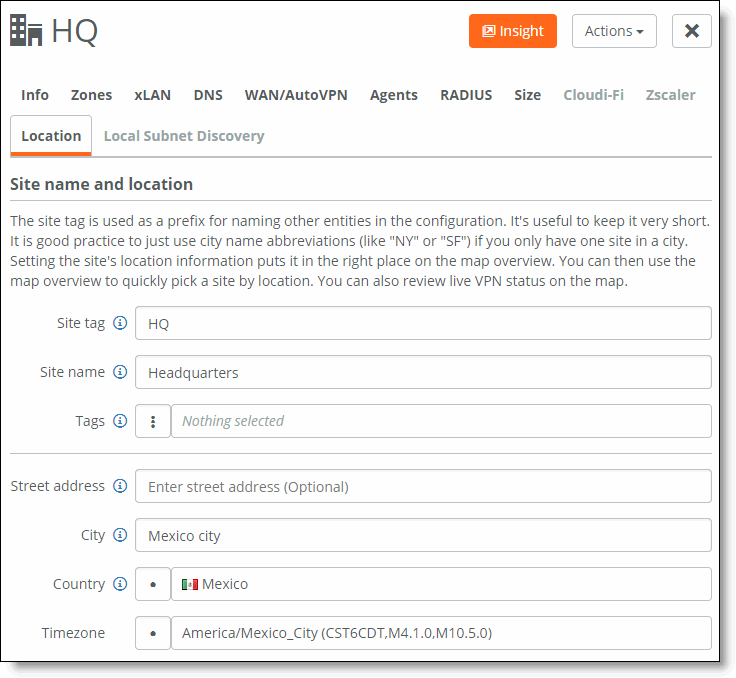Select the WAN/AutoVPN tab
The width and height of the screenshot is (736, 678).
(x=296, y=95)
